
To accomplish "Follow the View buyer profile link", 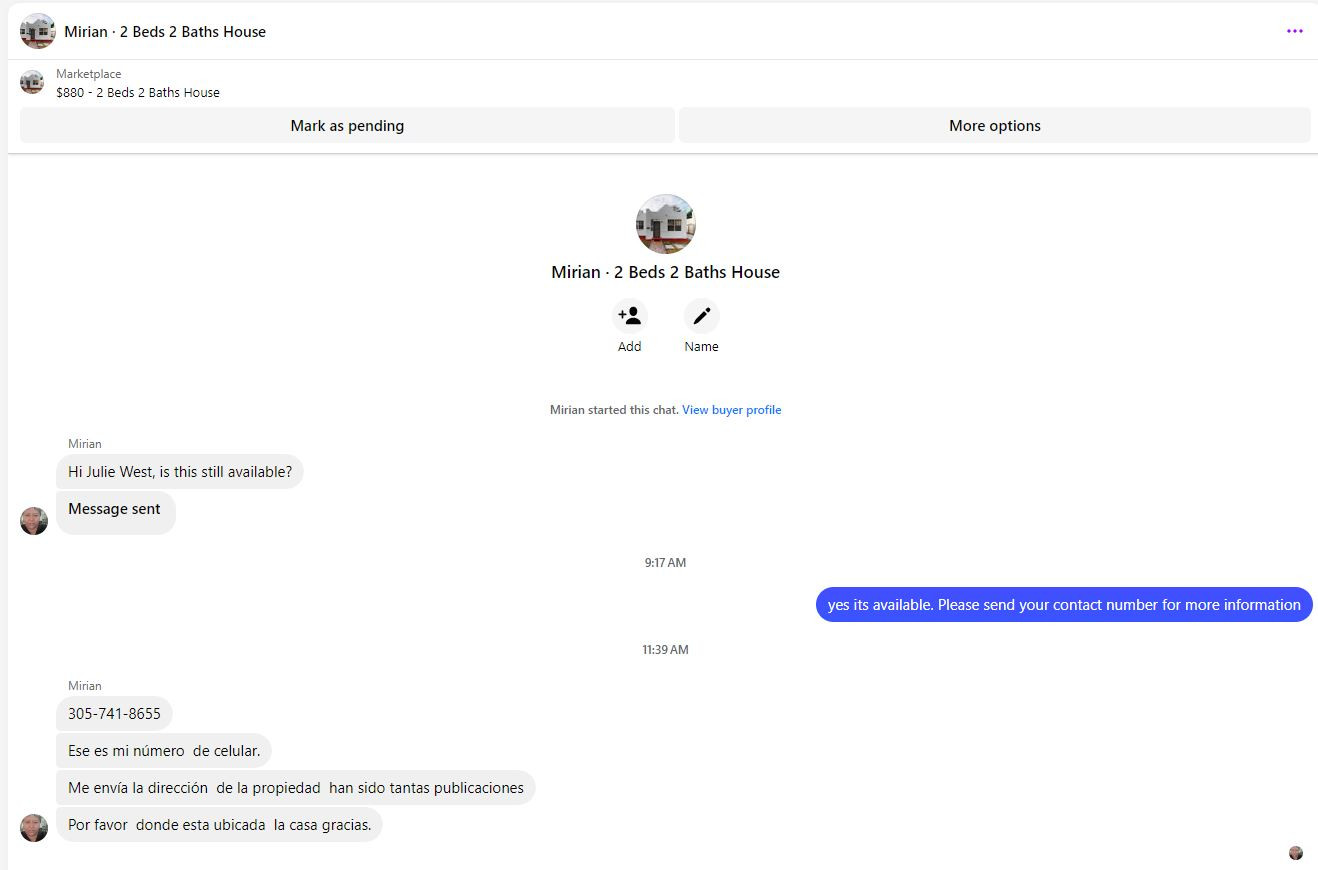I will click(732, 410).
